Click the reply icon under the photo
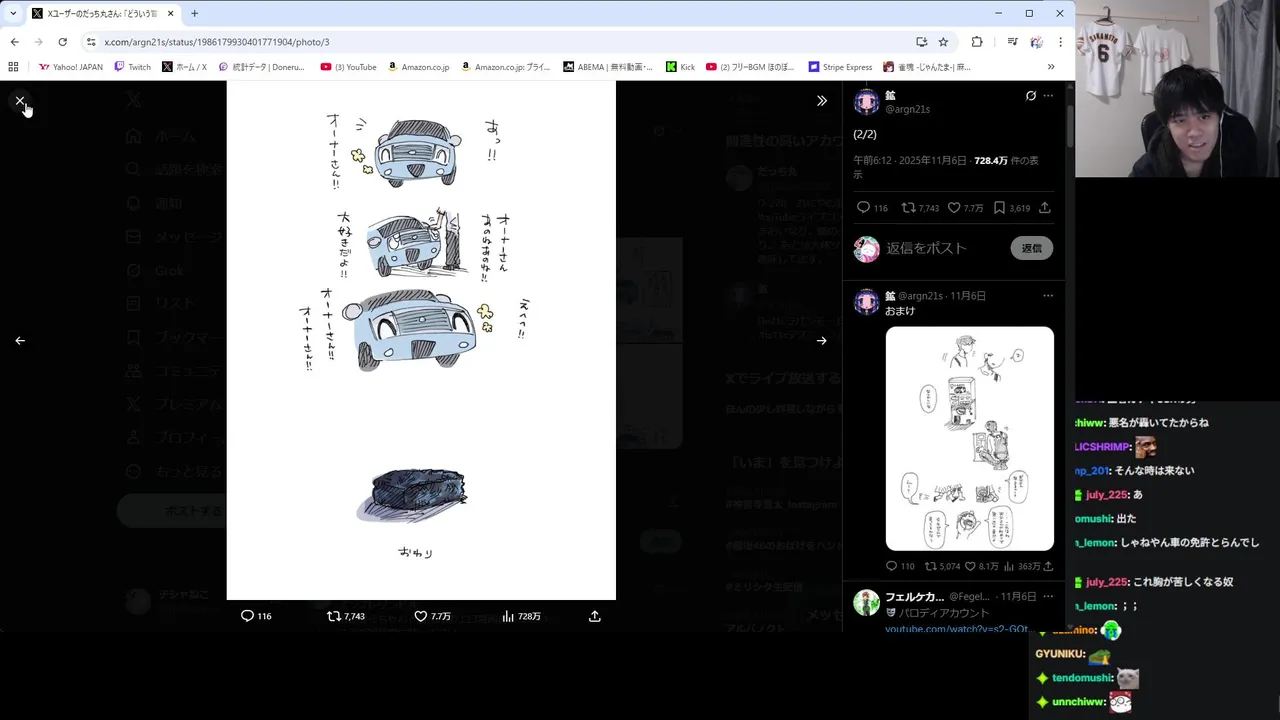This screenshot has height=720, width=1280. pyautogui.click(x=256, y=616)
